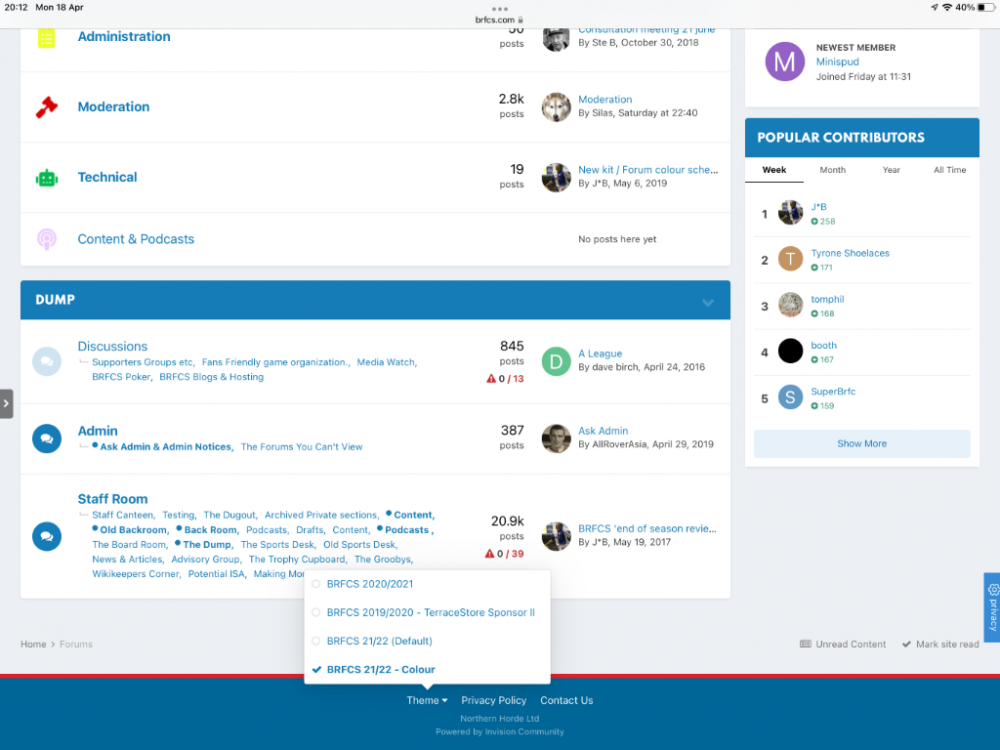Click the Discussions forum speech bubble icon
The width and height of the screenshot is (1000, 750).
pyautogui.click(x=47, y=361)
